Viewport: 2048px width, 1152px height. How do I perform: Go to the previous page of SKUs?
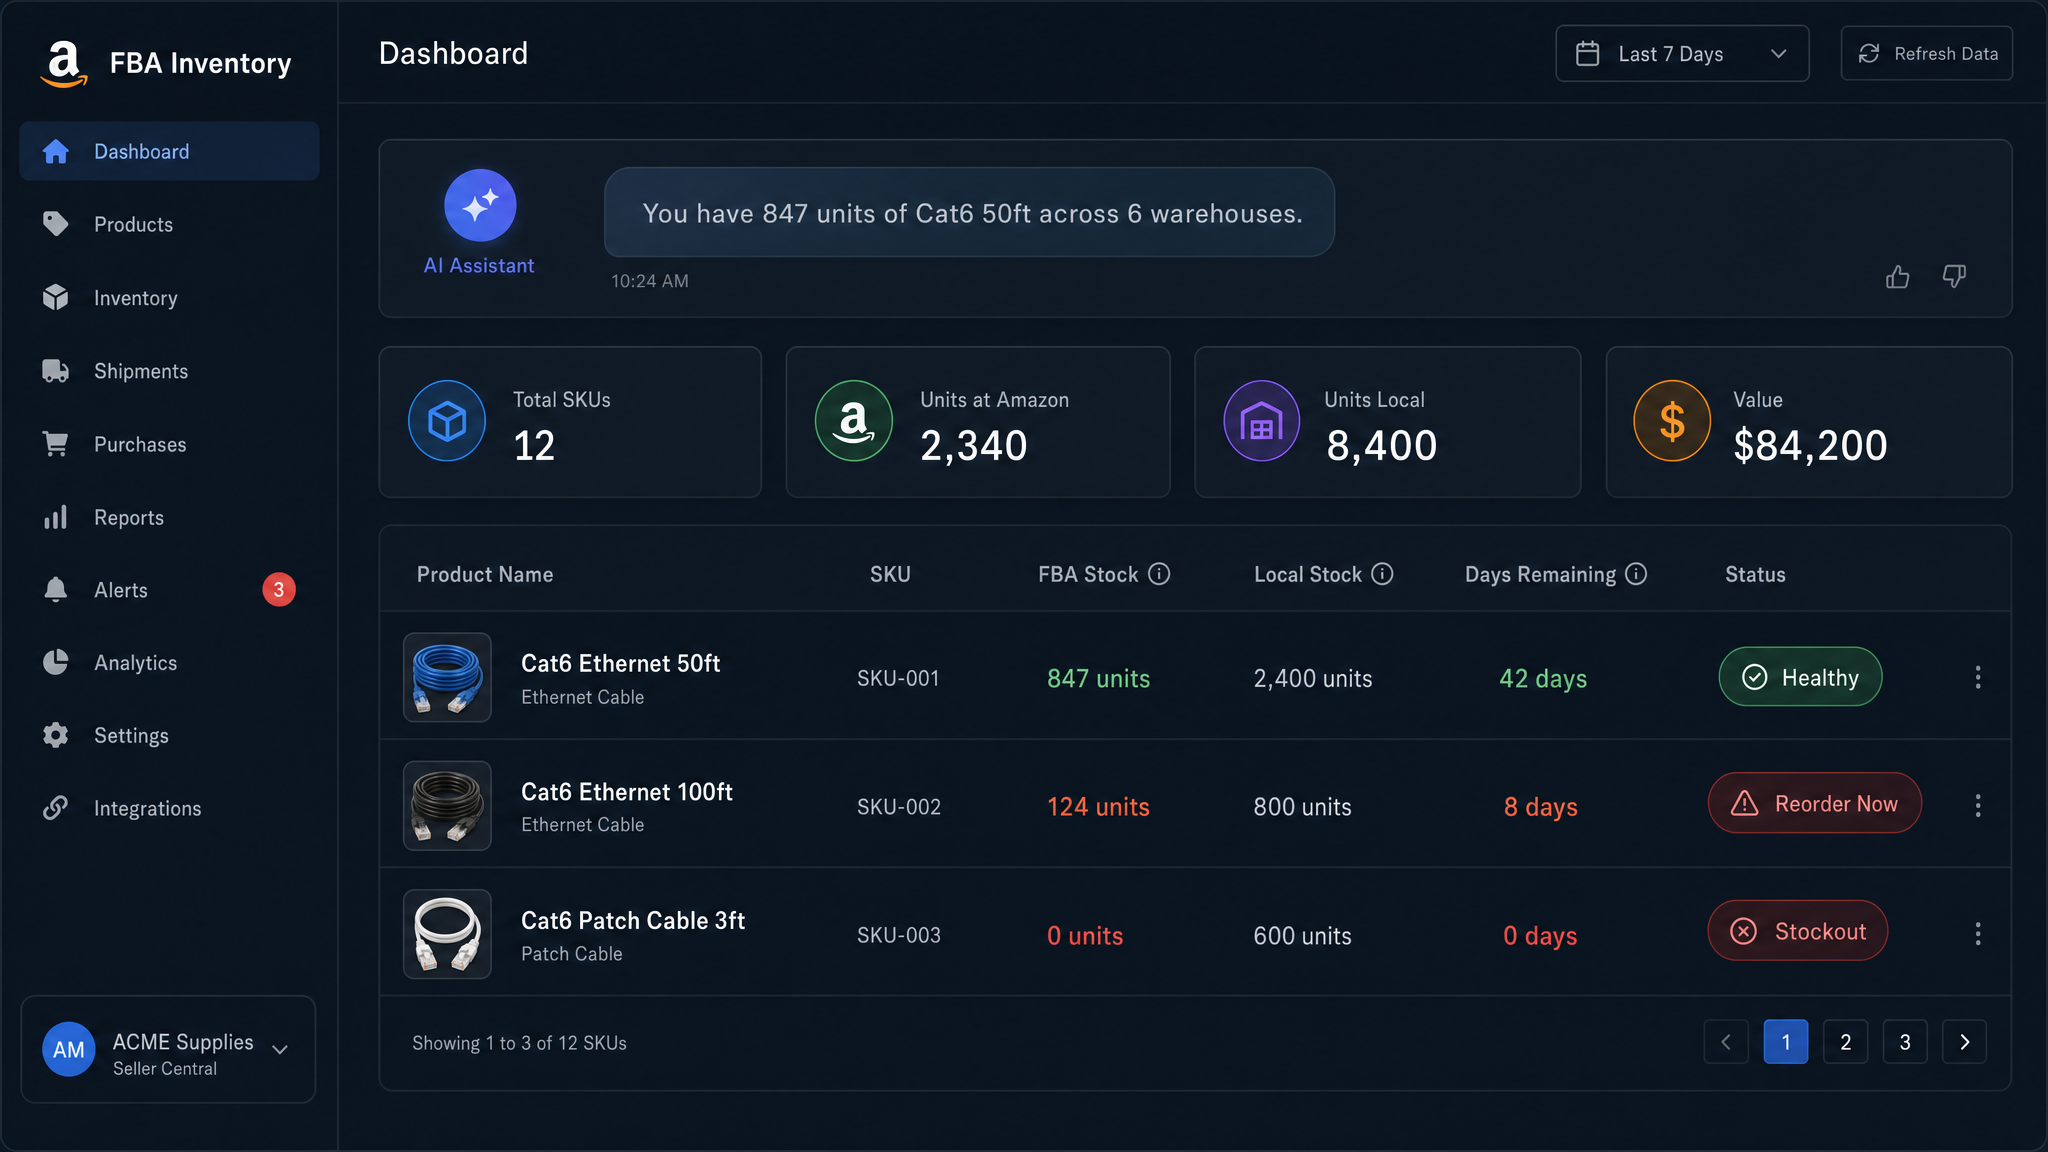[1726, 1042]
